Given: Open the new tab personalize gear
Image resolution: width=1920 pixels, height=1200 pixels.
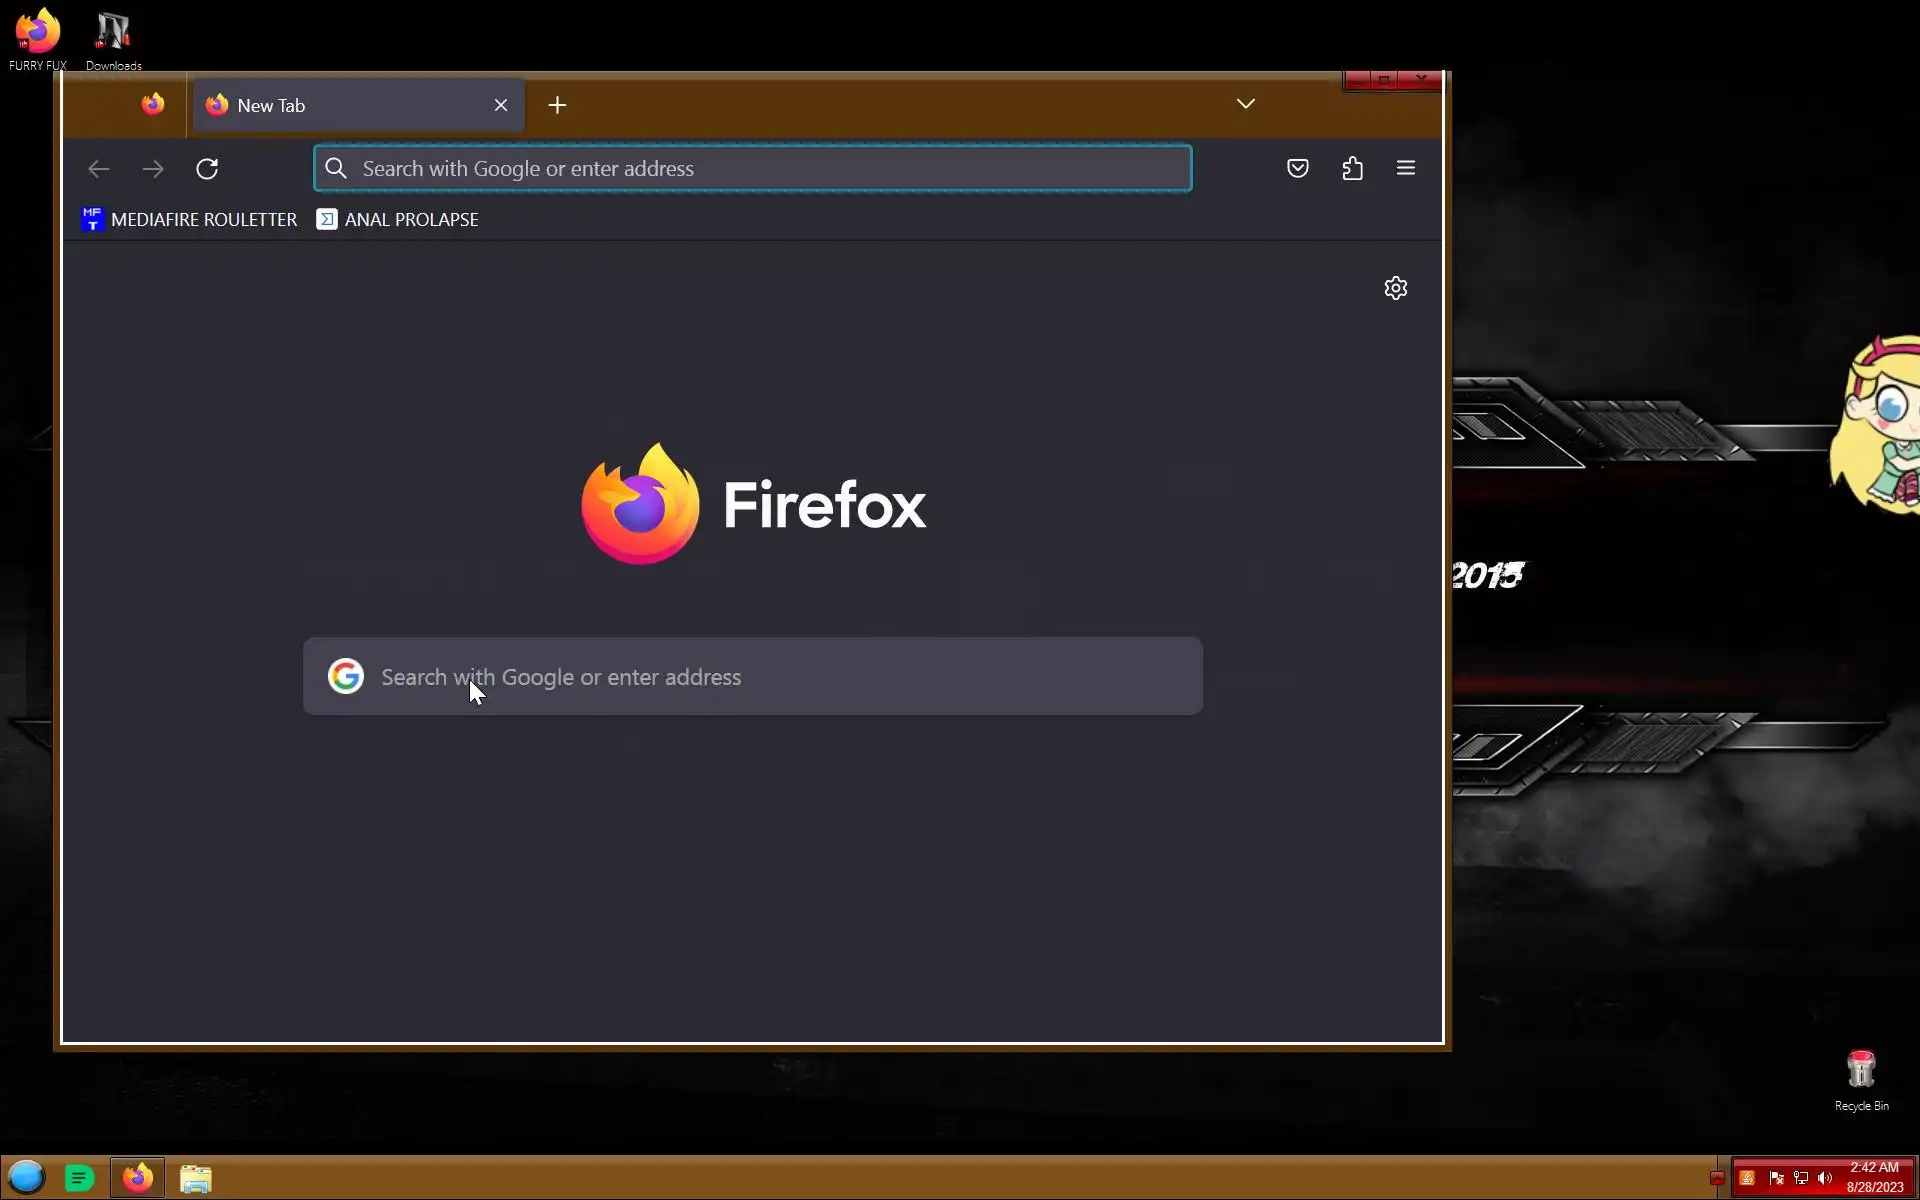Looking at the screenshot, I should [1395, 288].
